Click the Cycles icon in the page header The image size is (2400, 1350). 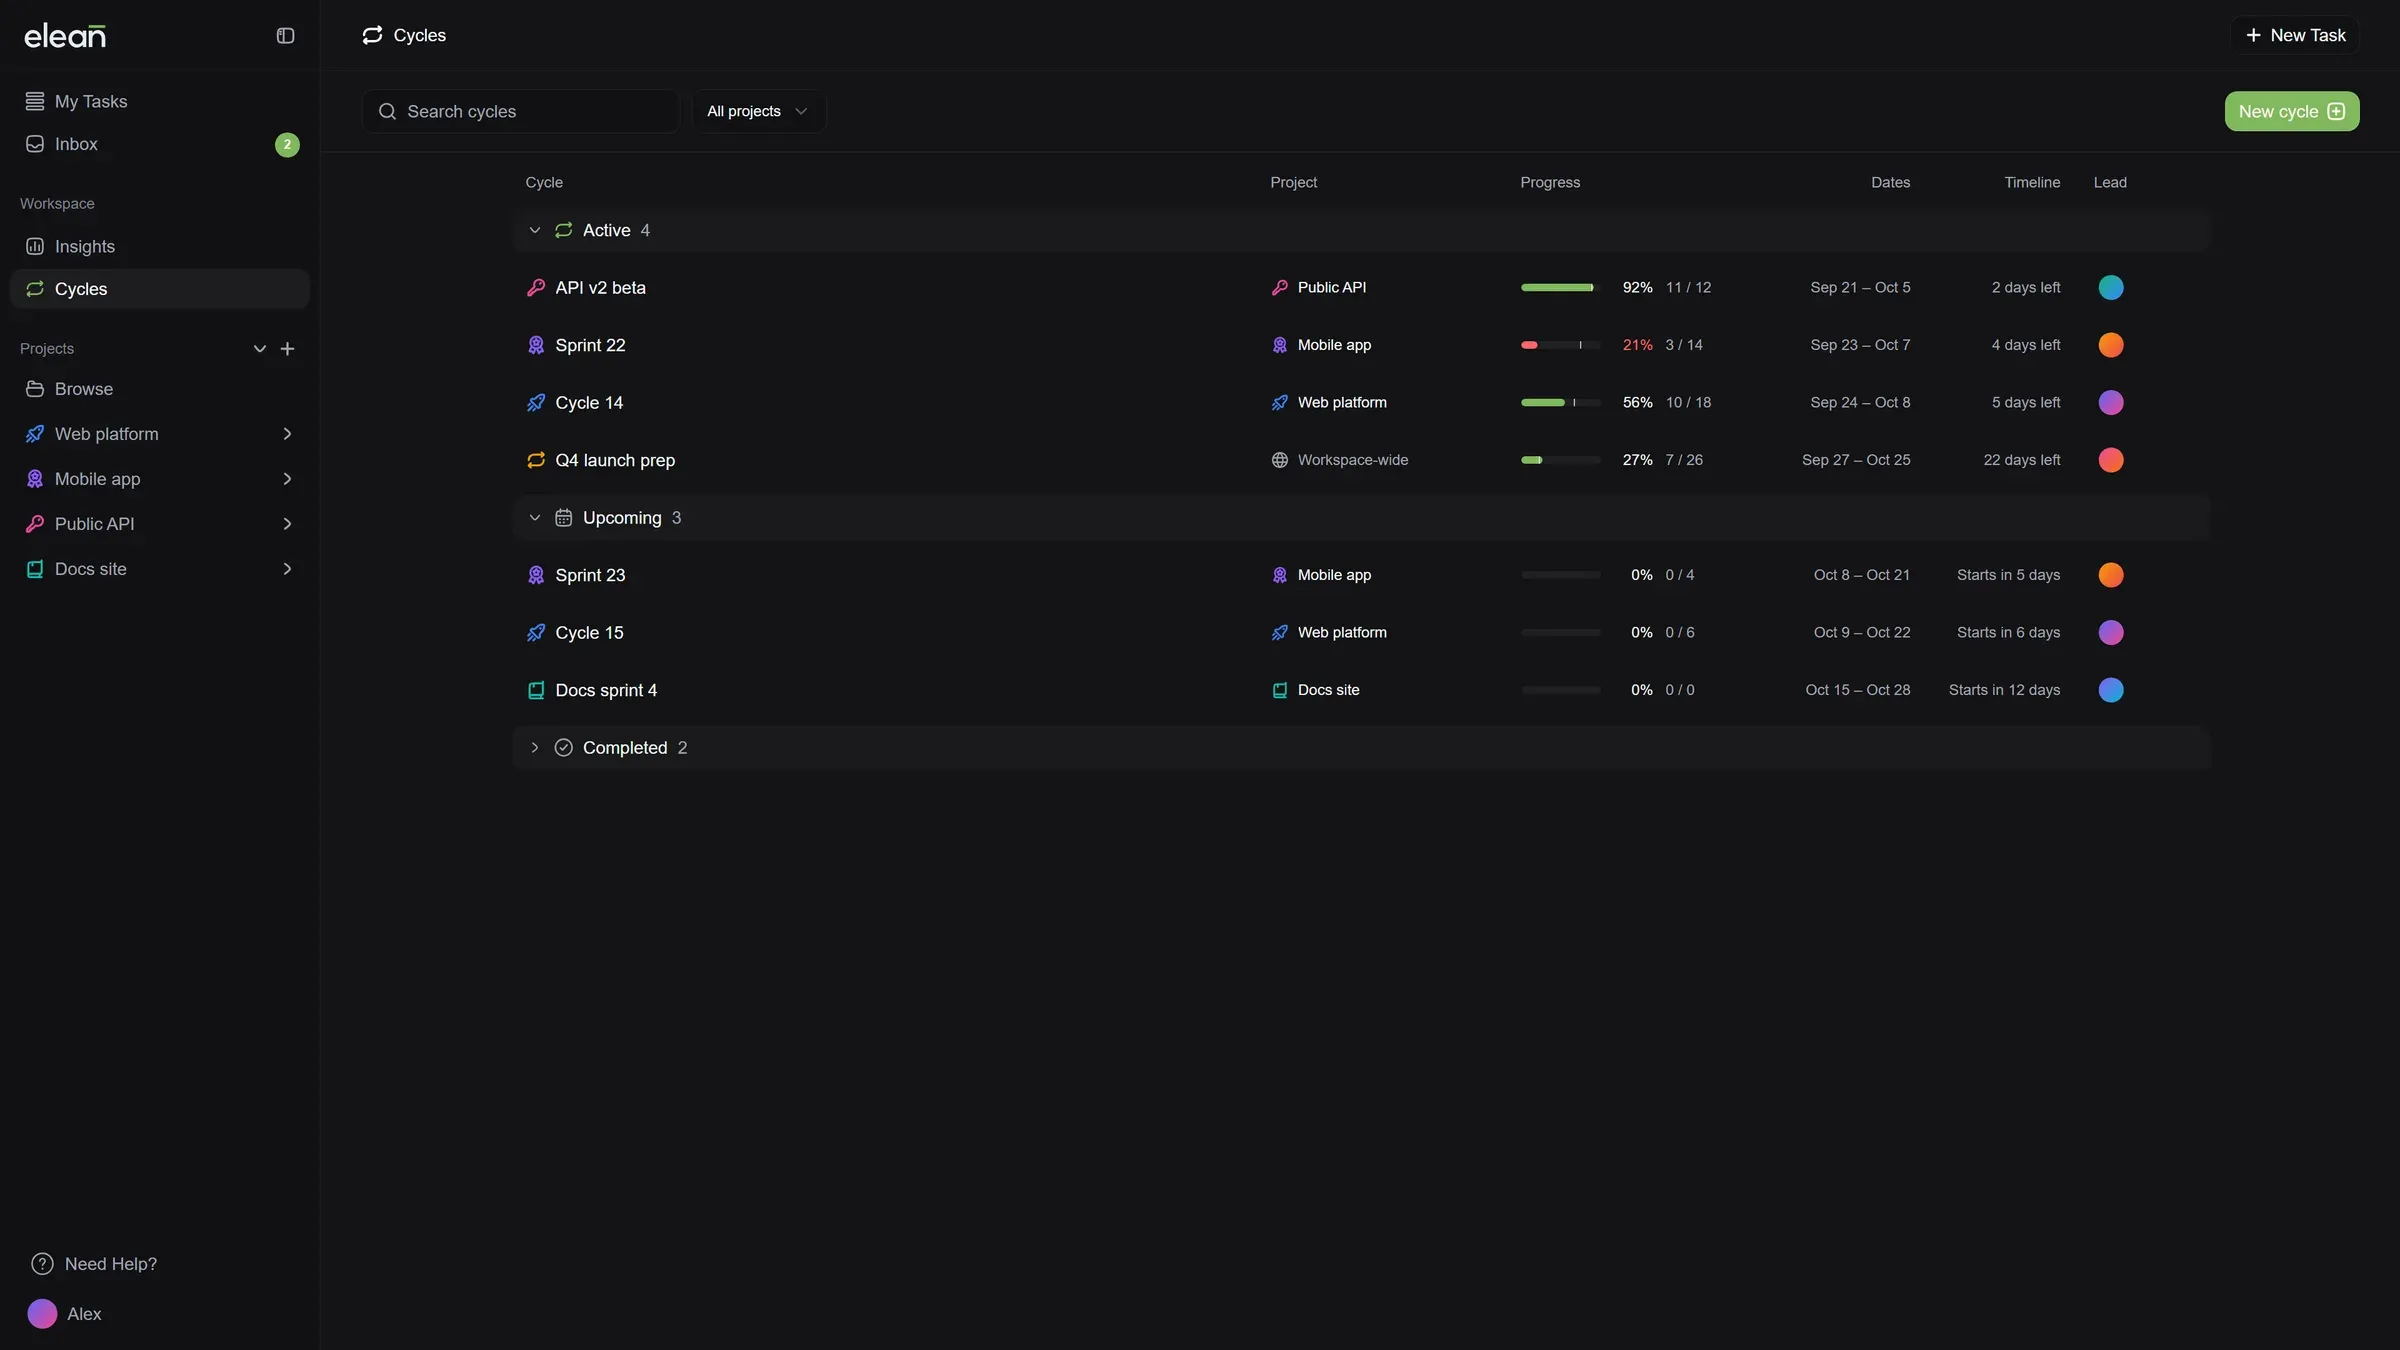tap(372, 35)
